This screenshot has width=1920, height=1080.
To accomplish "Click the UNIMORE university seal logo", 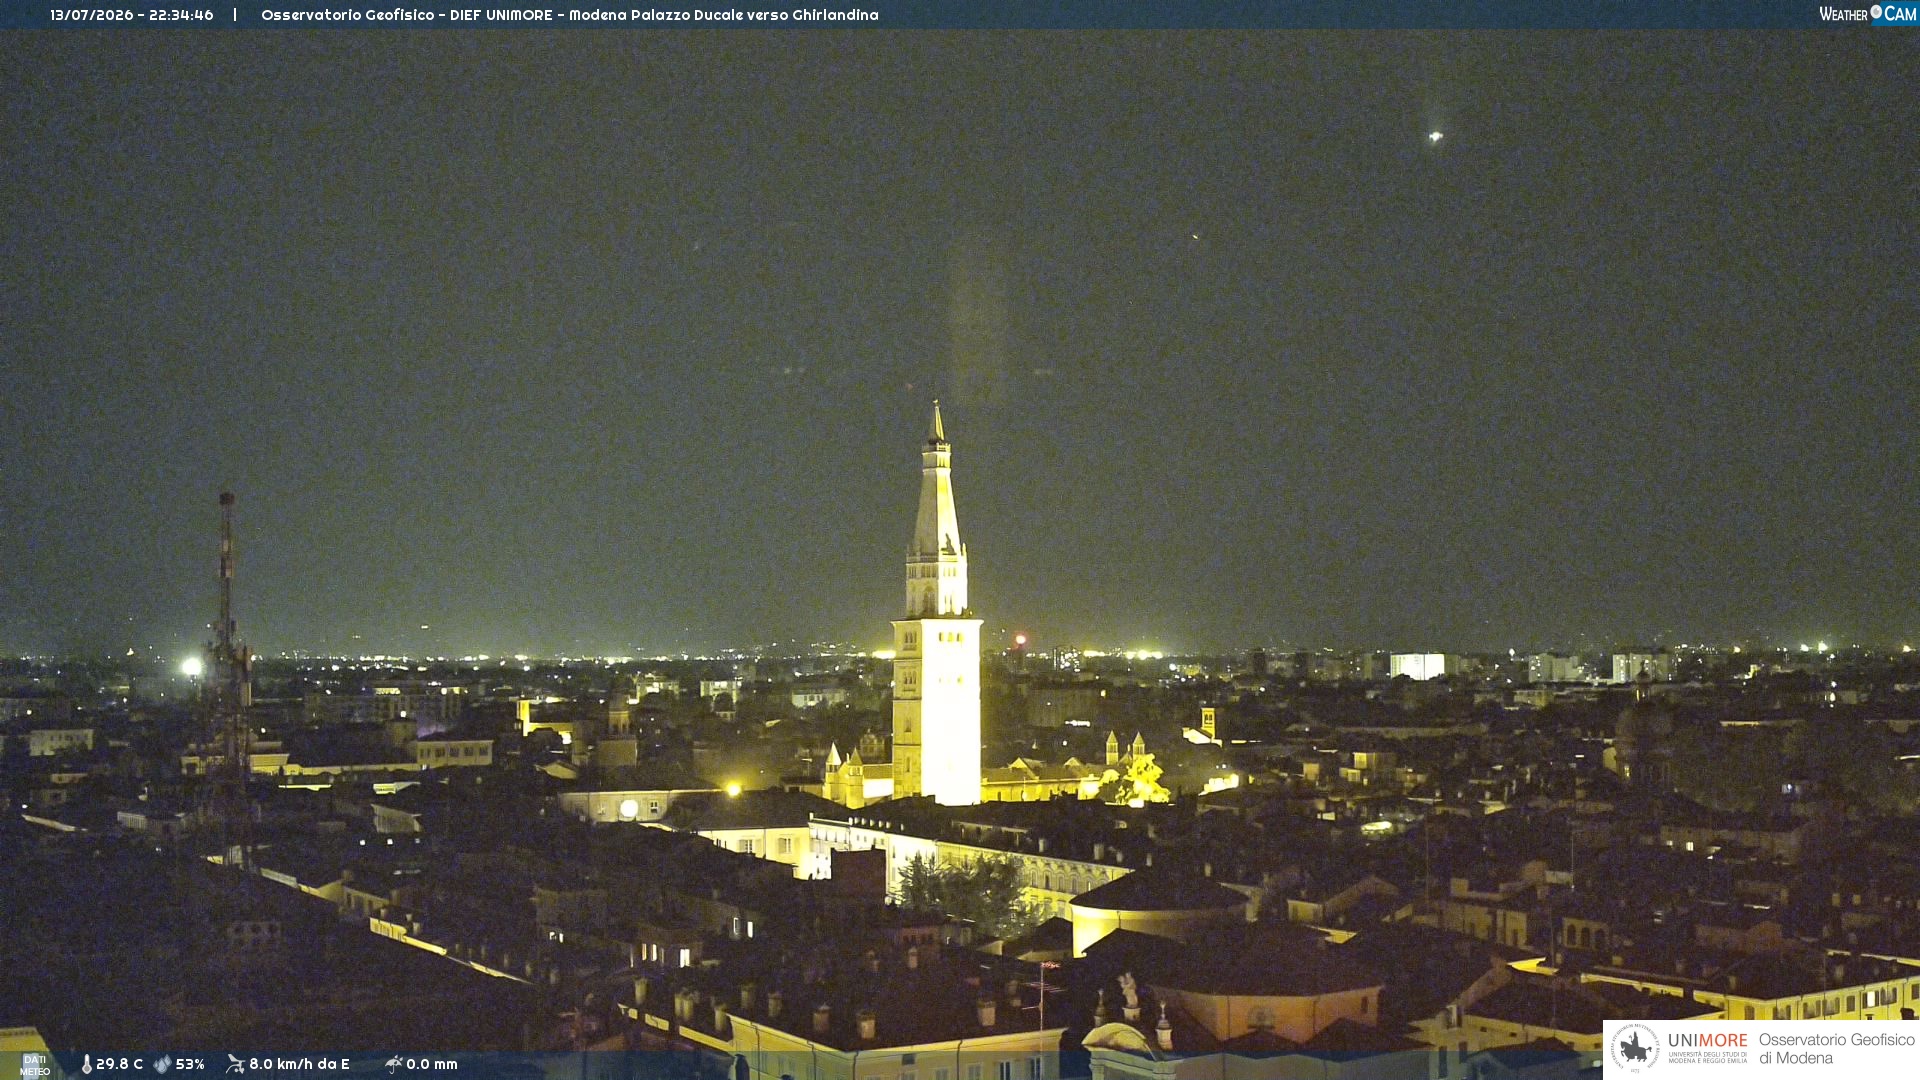I will point(1635,1048).
